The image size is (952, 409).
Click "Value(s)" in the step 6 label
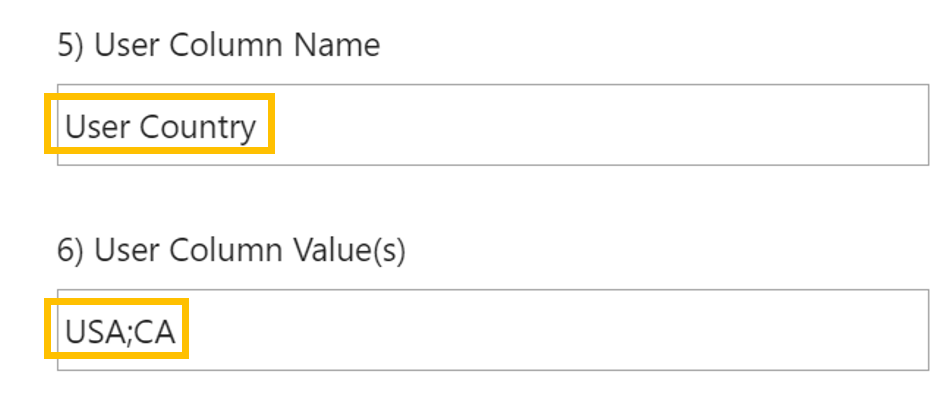tap(349, 251)
